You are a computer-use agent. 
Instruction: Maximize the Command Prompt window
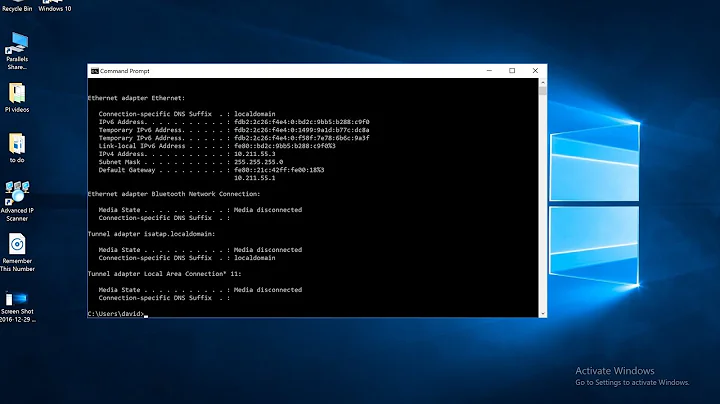[512, 71]
